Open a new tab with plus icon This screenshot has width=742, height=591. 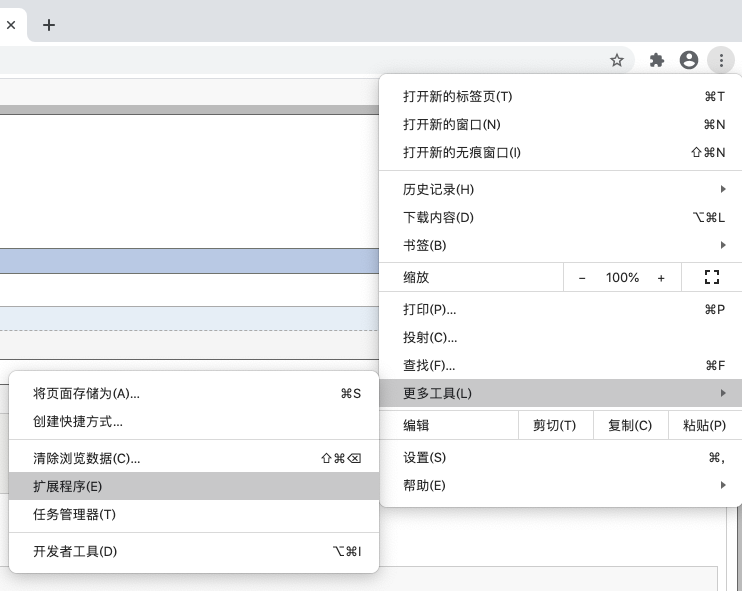click(x=49, y=25)
